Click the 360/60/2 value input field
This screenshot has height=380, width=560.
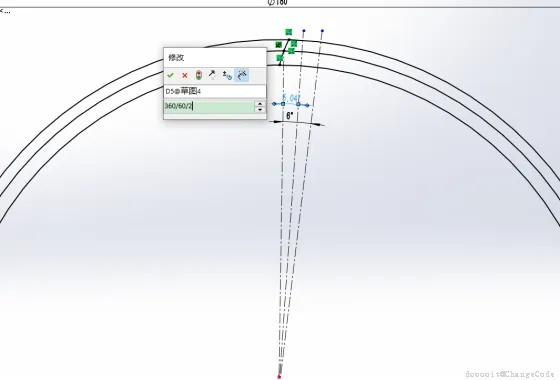(x=209, y=106)
